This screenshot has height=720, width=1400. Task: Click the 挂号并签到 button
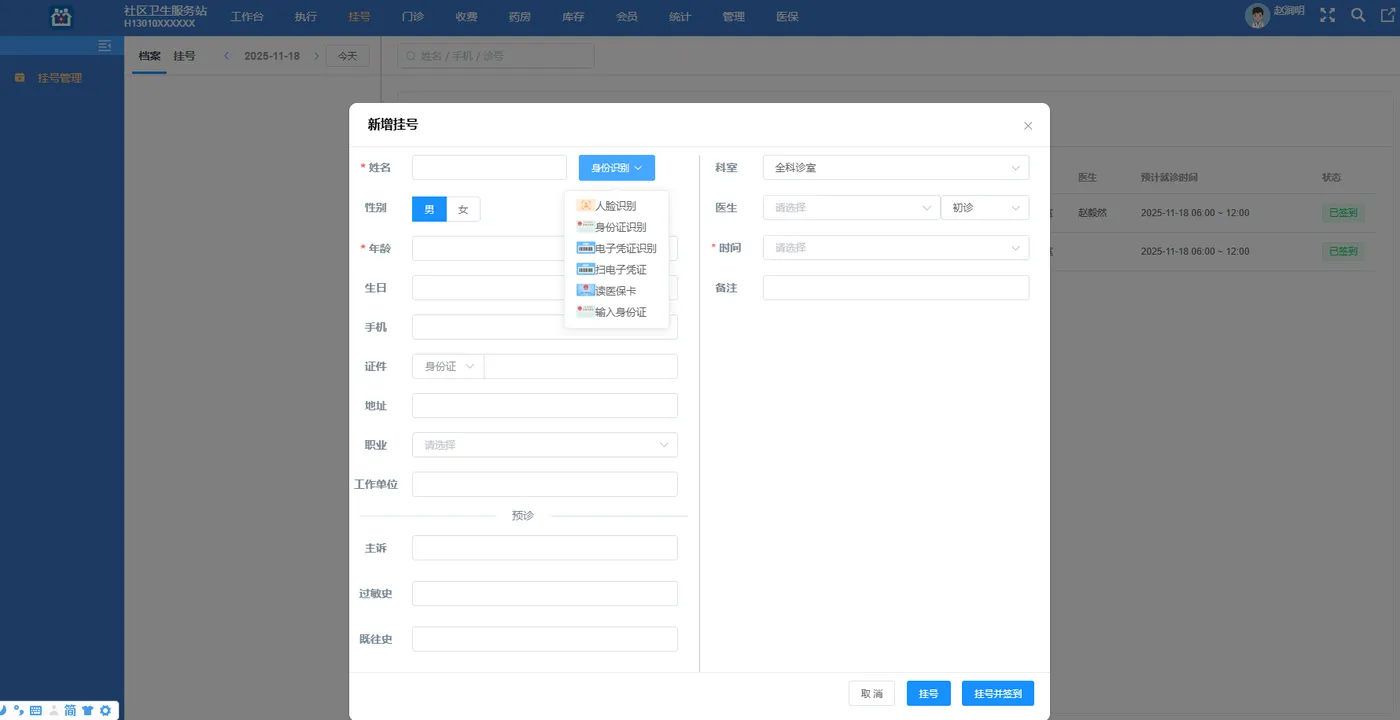pyautogui.click(x=997, y=692)
